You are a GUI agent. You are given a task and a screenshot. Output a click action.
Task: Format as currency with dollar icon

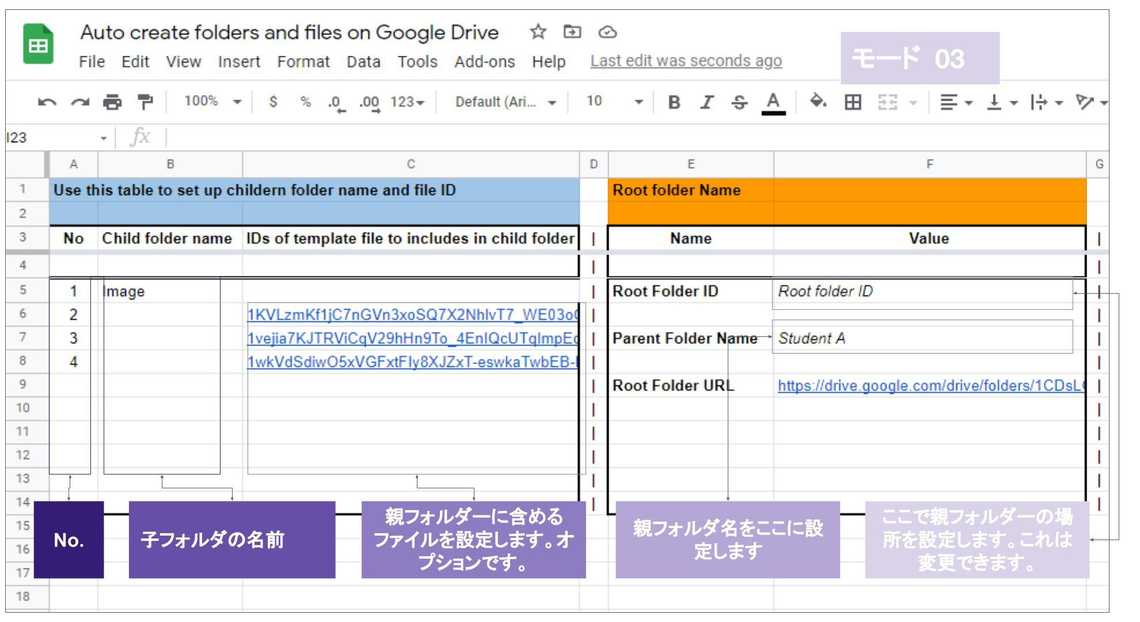click(273, 102)
